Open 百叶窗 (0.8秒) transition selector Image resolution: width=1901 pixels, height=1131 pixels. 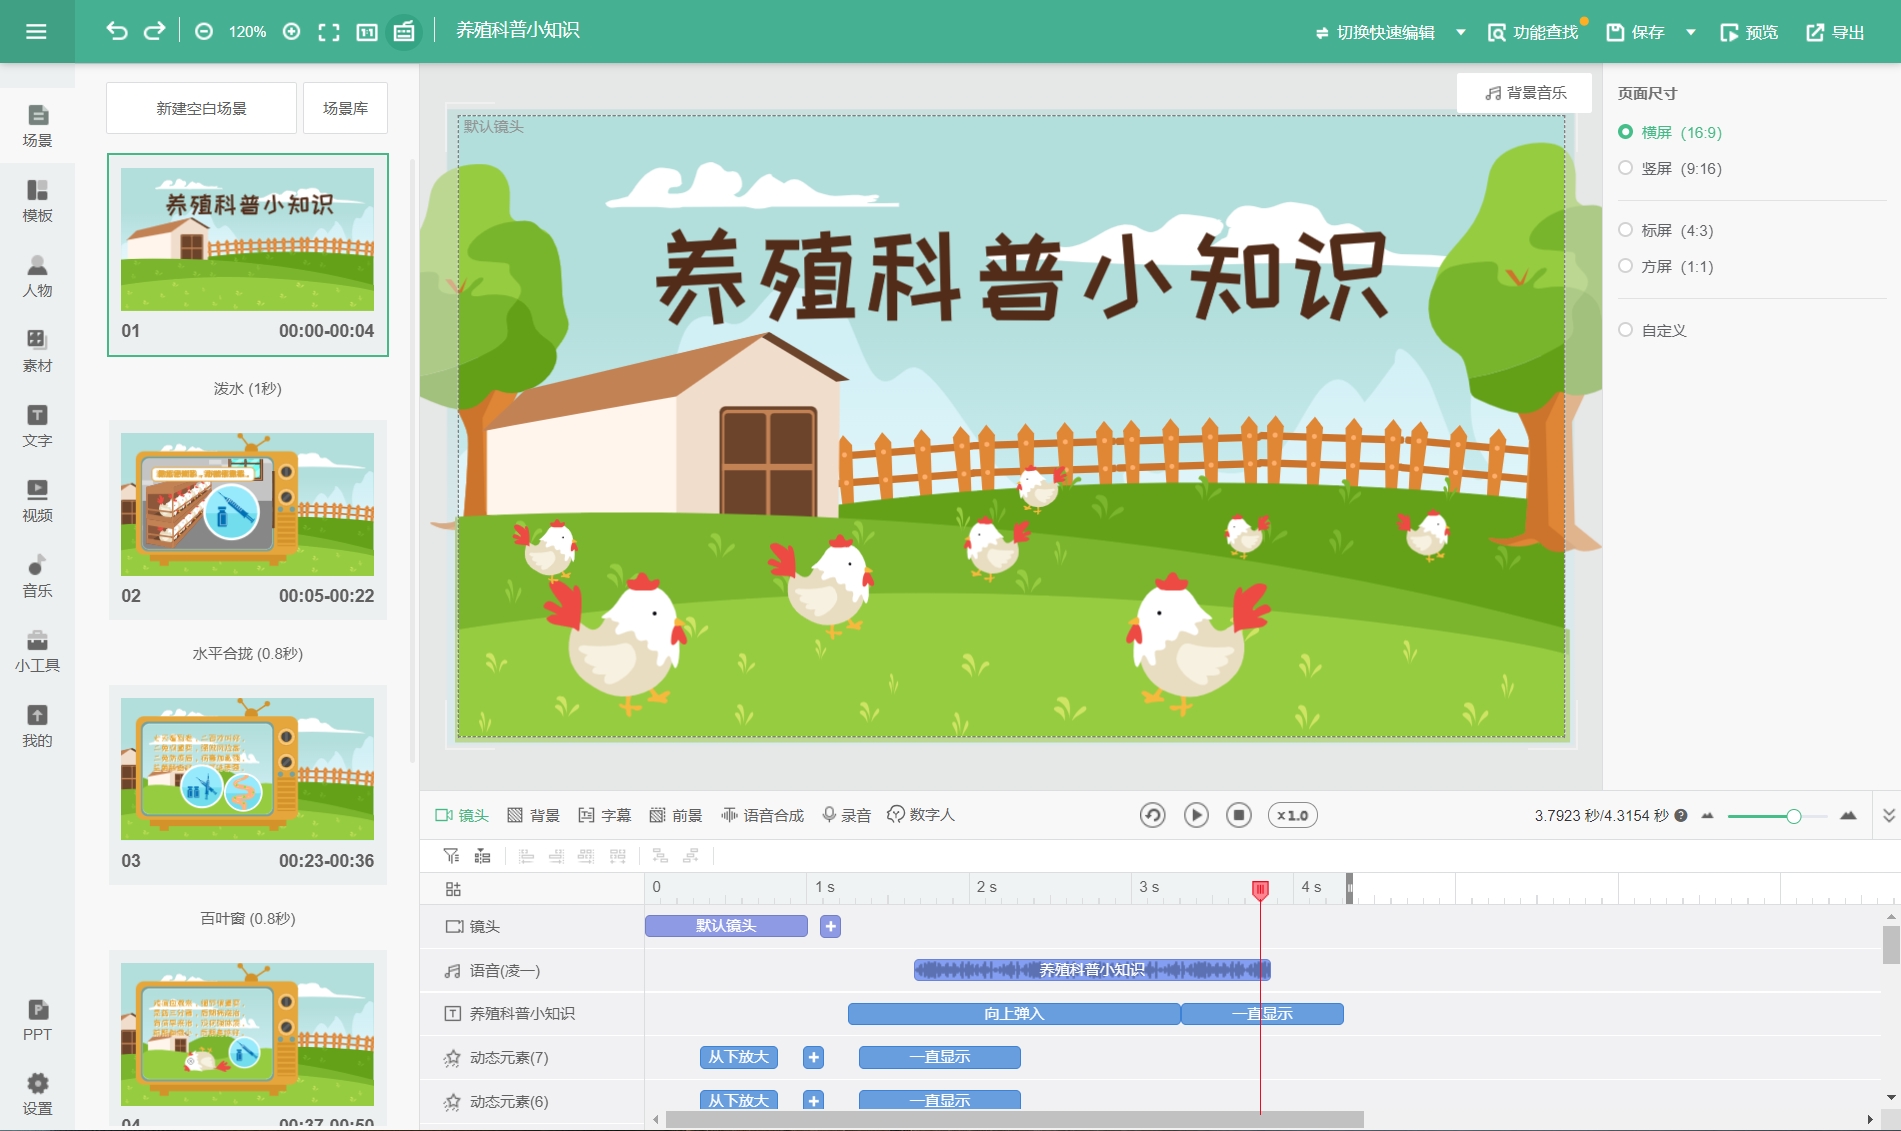click(247, 918)
